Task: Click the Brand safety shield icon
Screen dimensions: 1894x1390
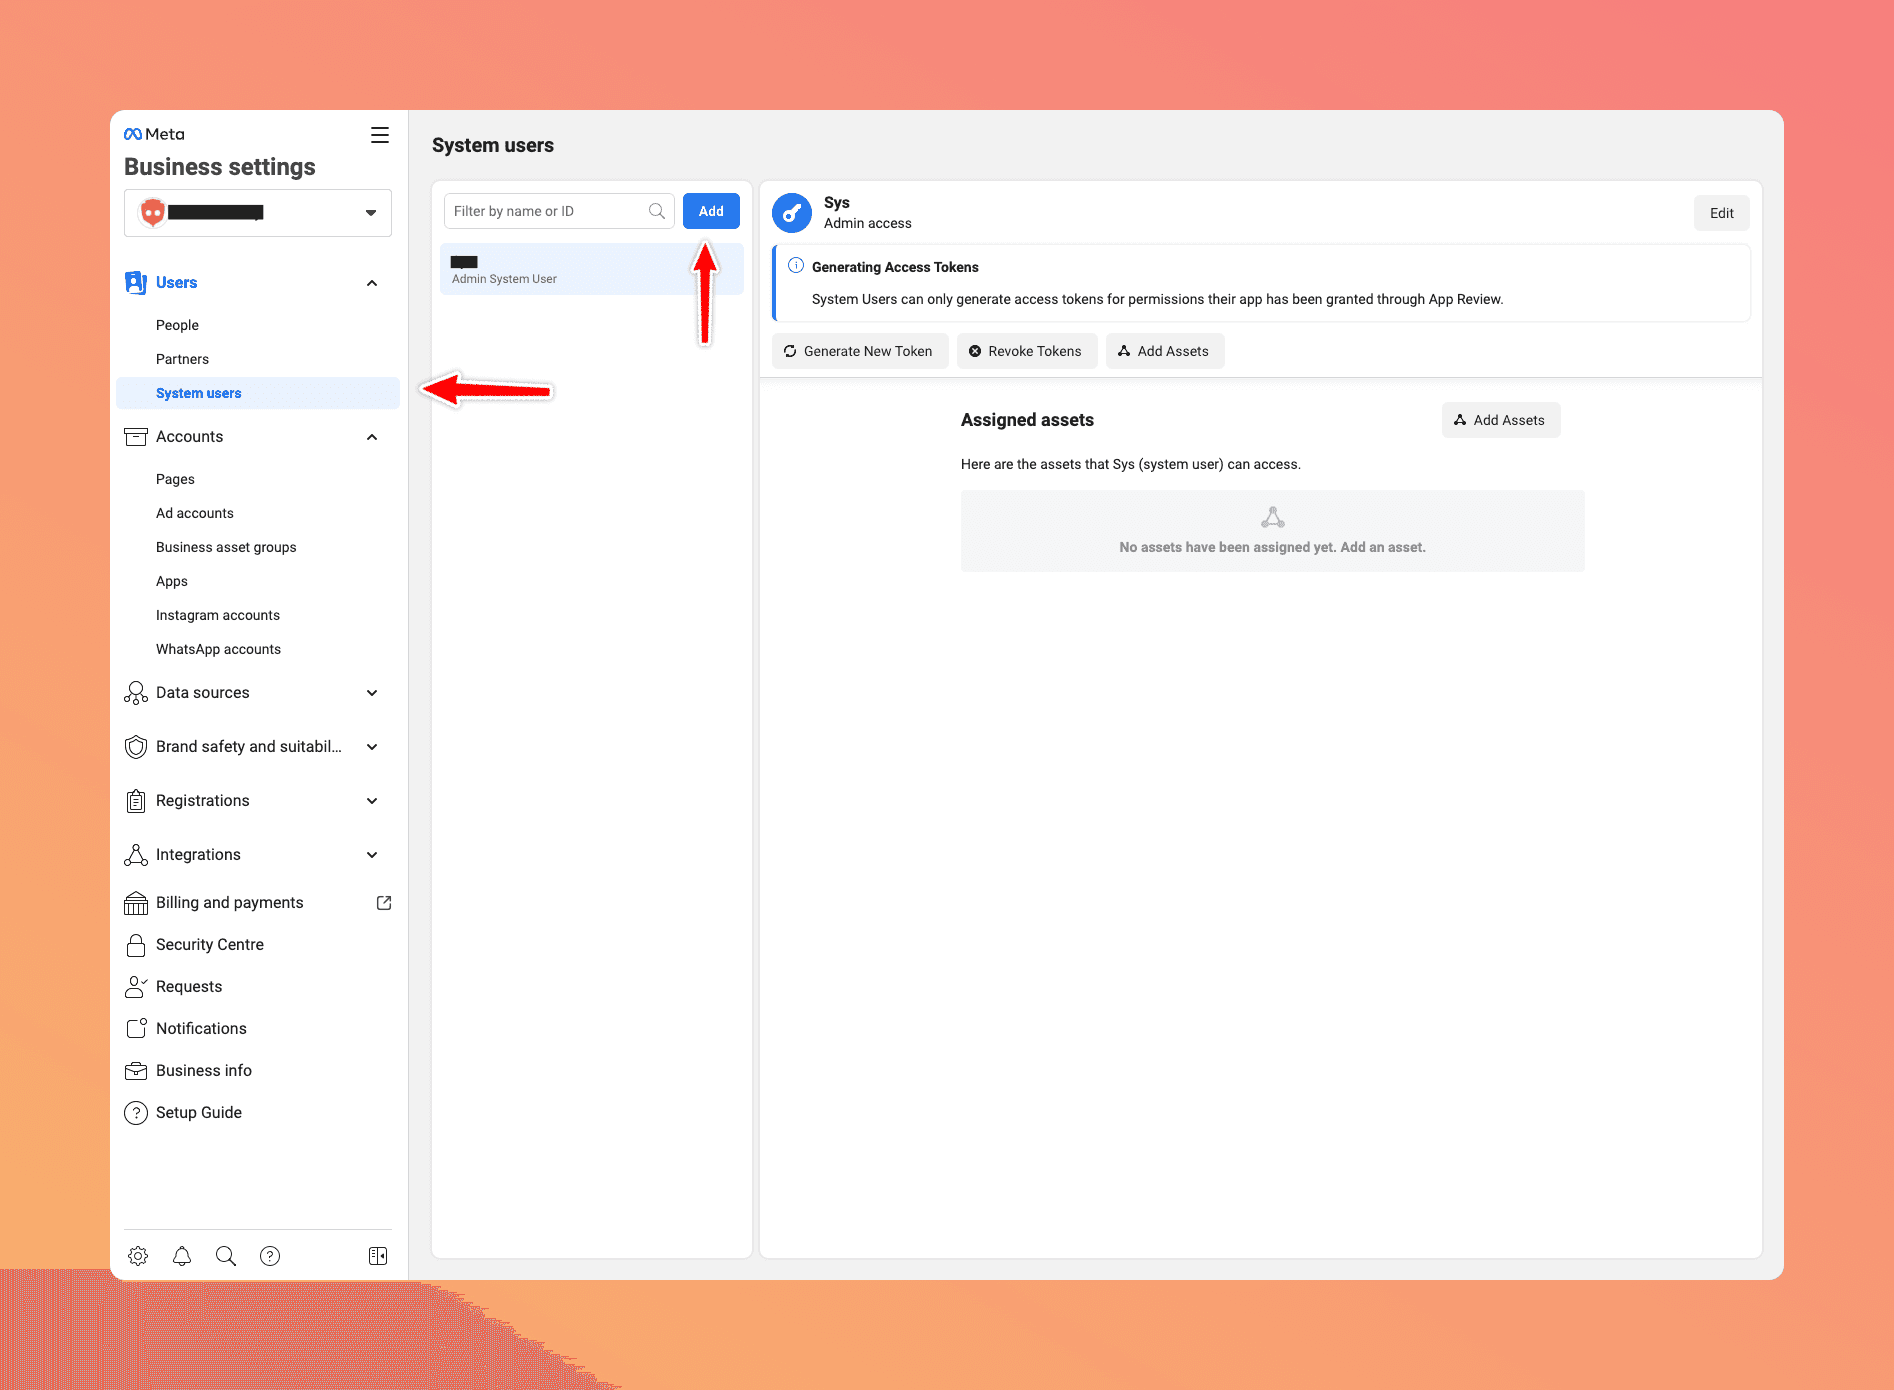Action: tap(136, 747)
